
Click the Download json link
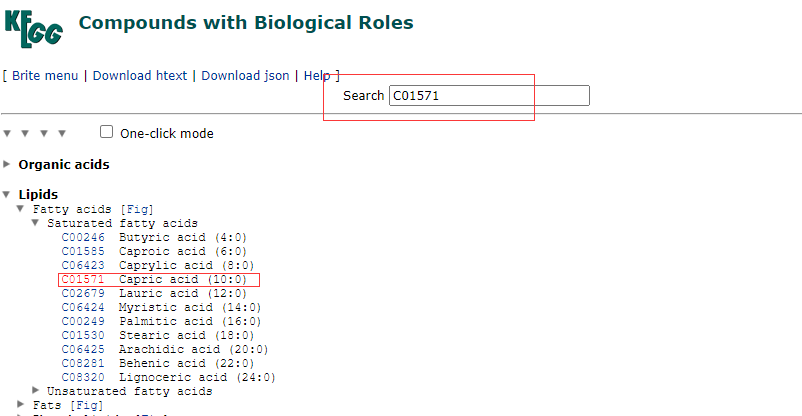coord(245,76)
